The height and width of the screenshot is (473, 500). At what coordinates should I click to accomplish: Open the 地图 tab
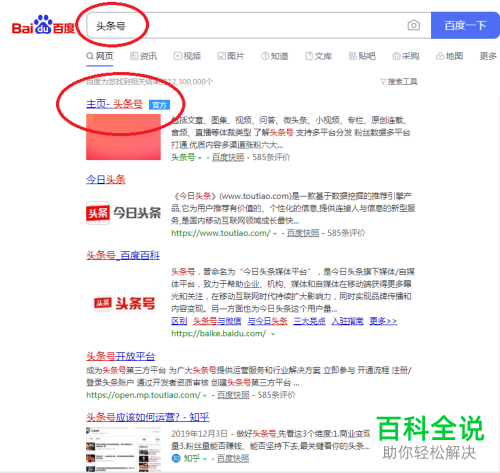tap(449, 56)
